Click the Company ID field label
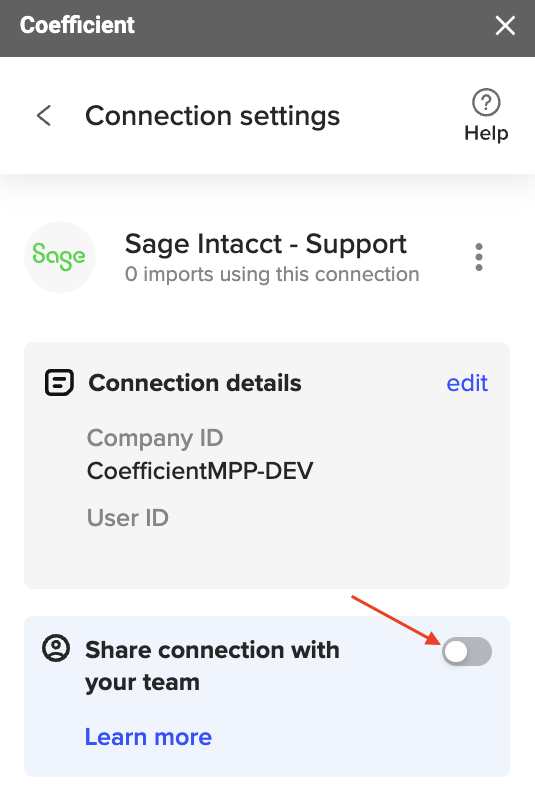 tap(155, 438)
